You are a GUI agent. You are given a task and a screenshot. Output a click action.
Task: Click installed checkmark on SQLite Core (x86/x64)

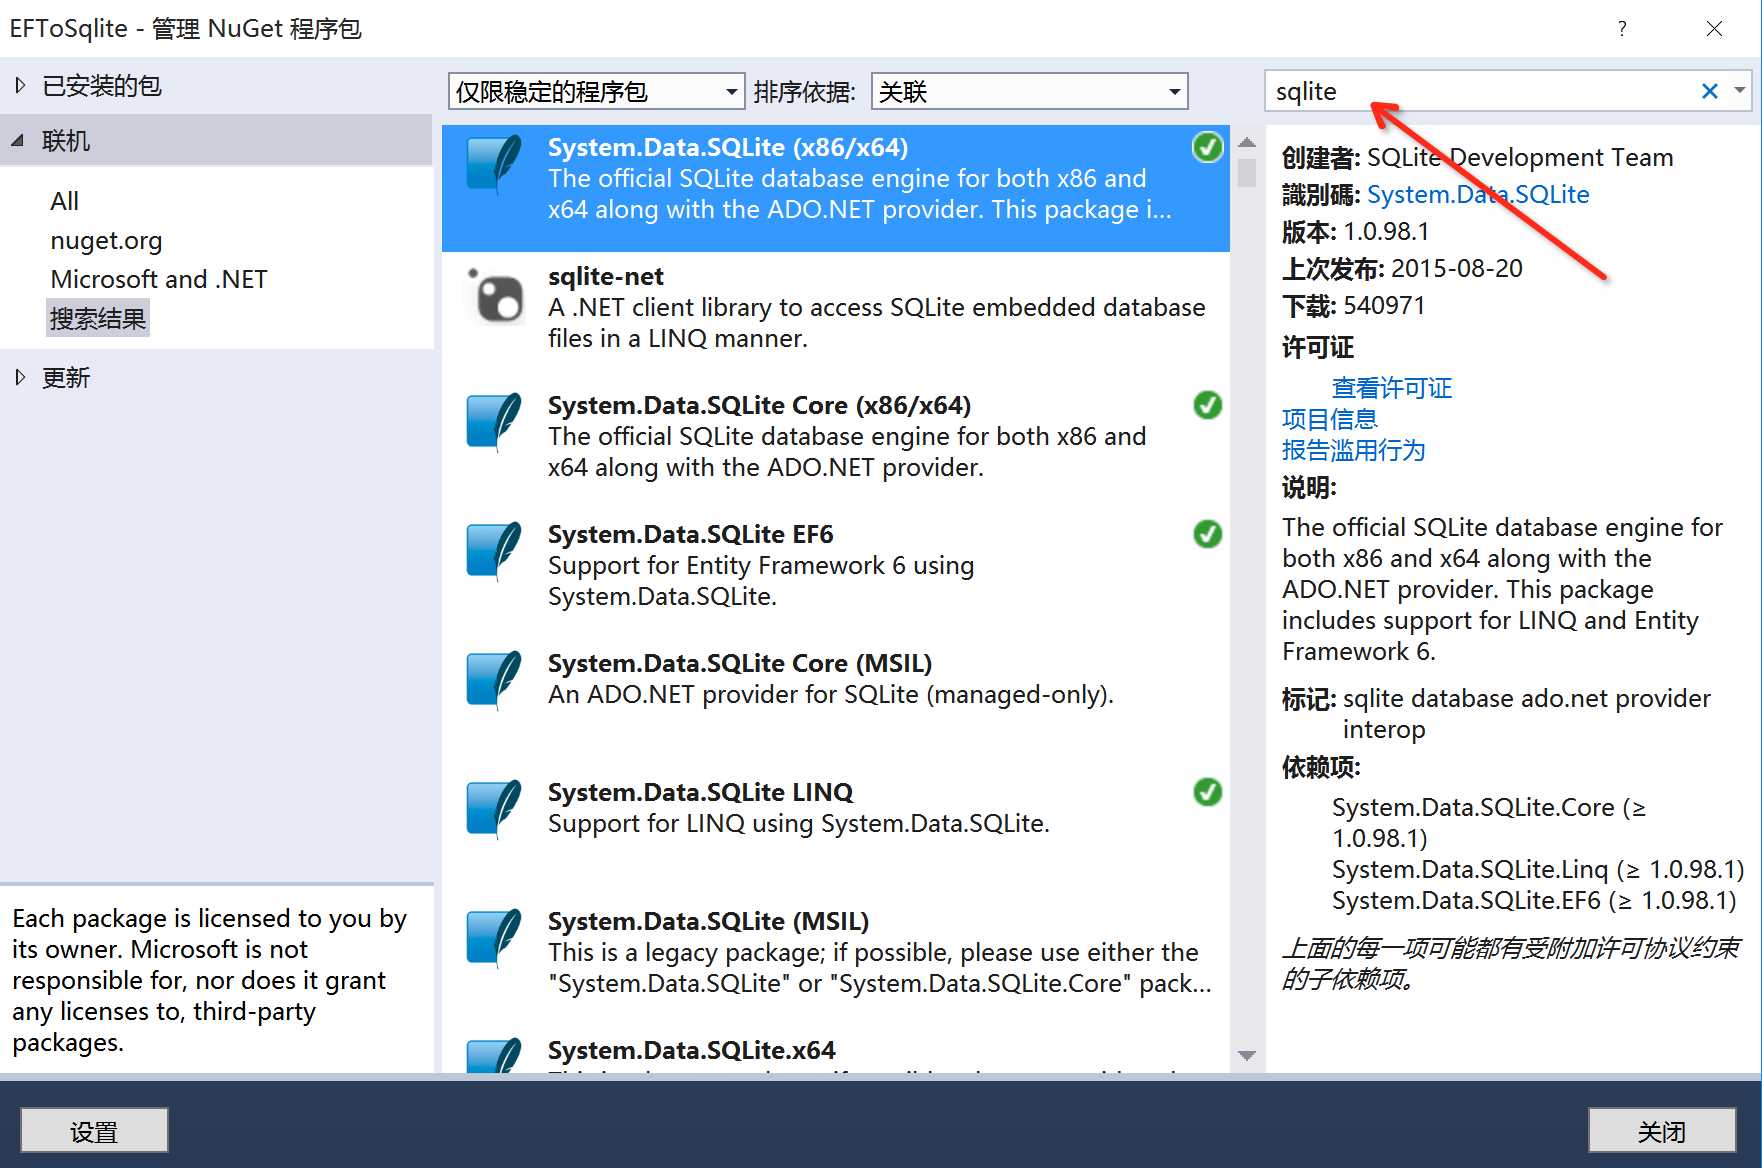1208,405
